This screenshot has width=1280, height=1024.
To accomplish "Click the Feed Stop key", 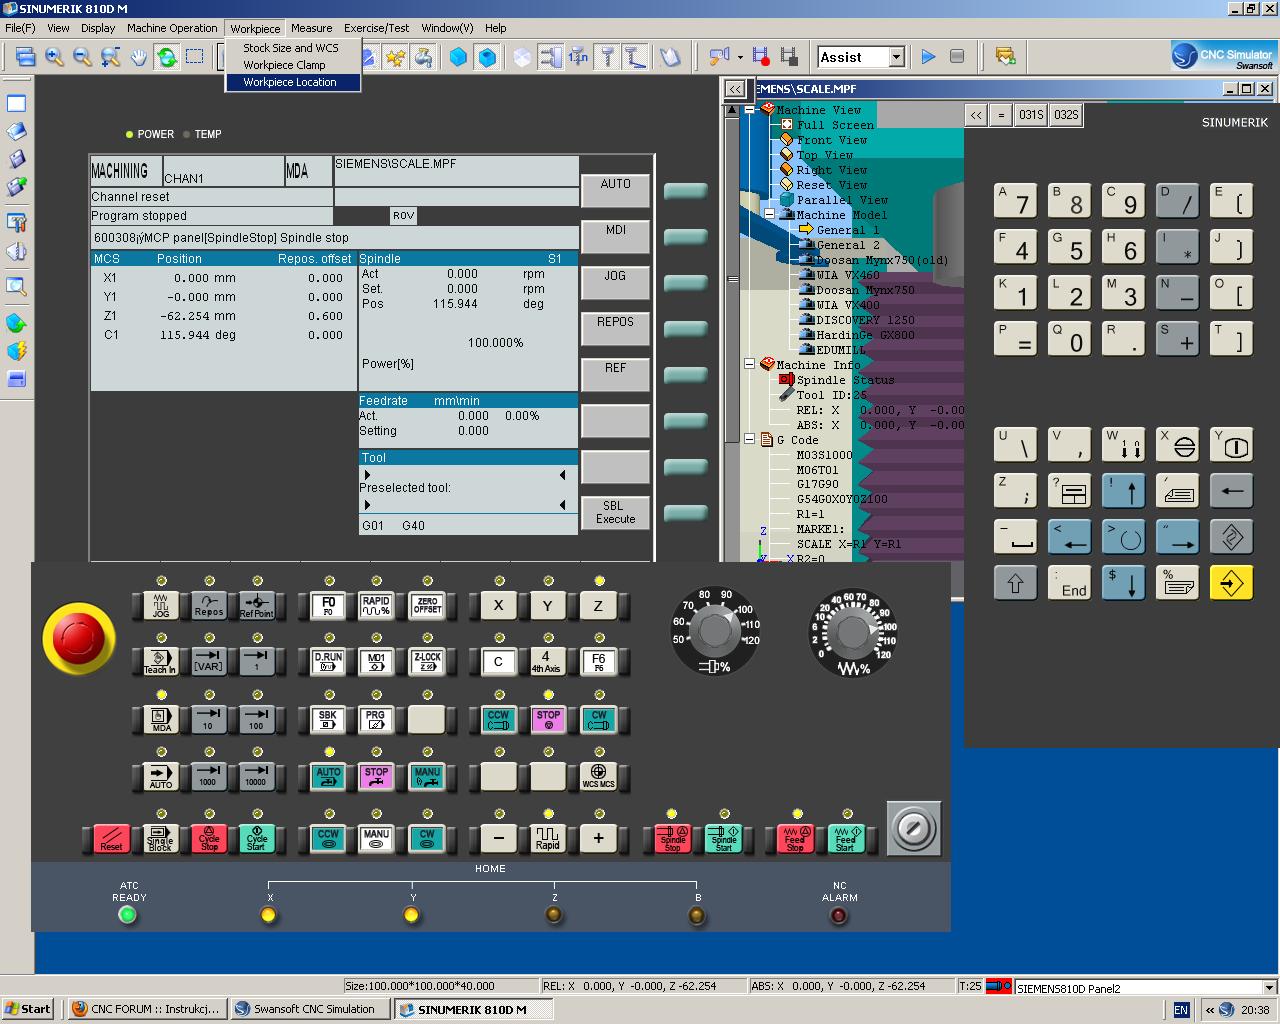I will coord(795,838).
